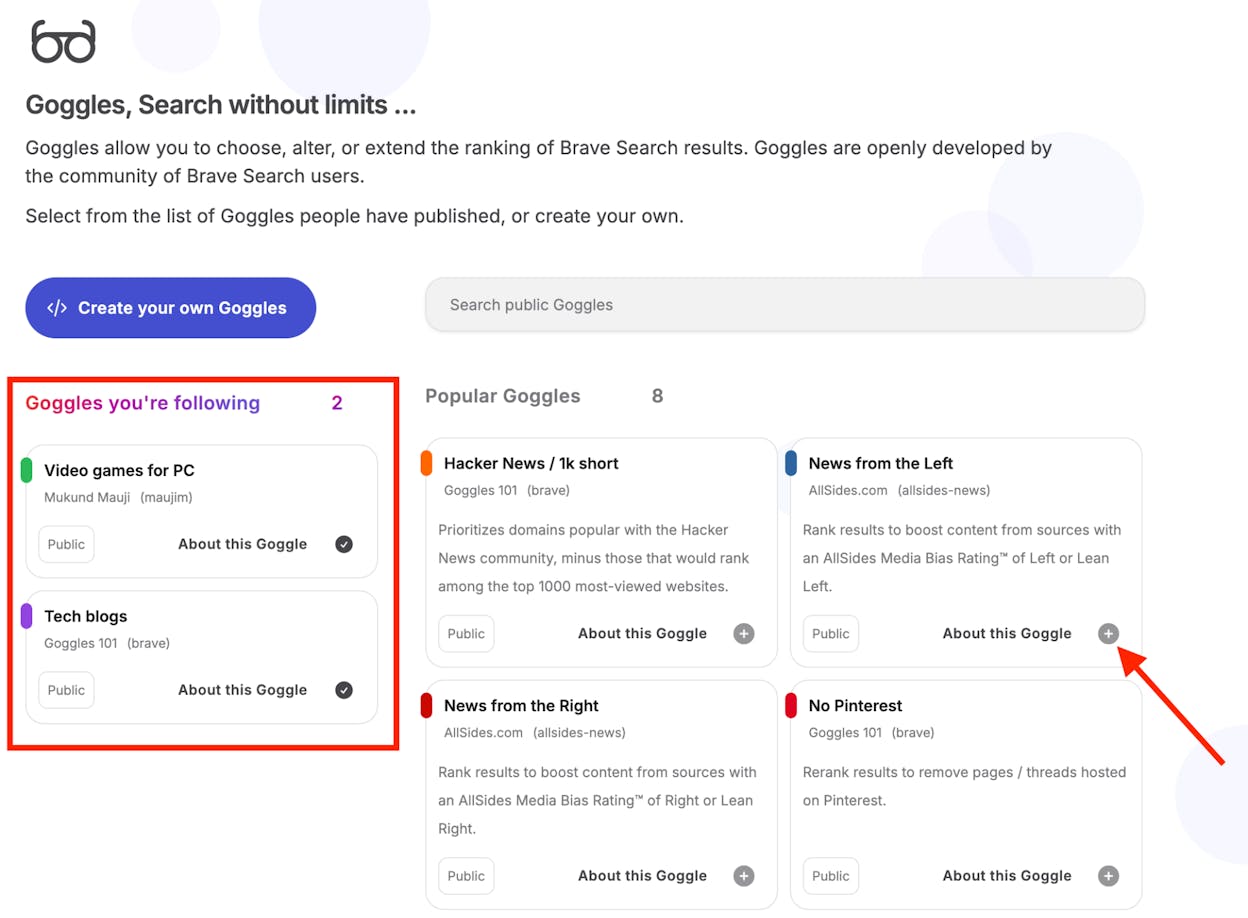Open the Video games for PC title
The width and height of the screenshot is (1248, 918).
coord(119,470)
